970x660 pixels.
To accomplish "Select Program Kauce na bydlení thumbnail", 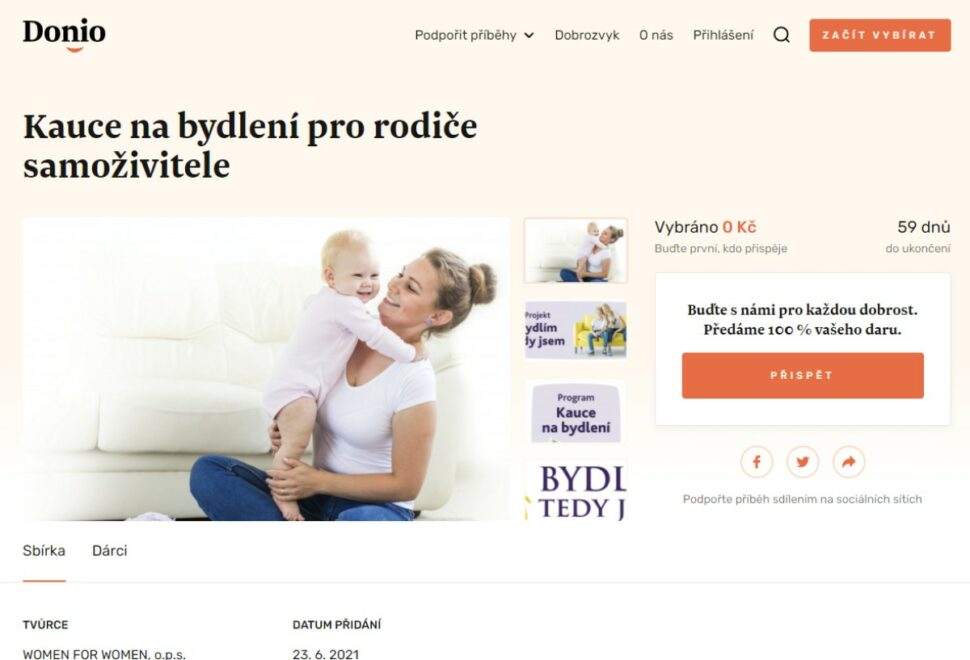I will (x=575, y=413).
